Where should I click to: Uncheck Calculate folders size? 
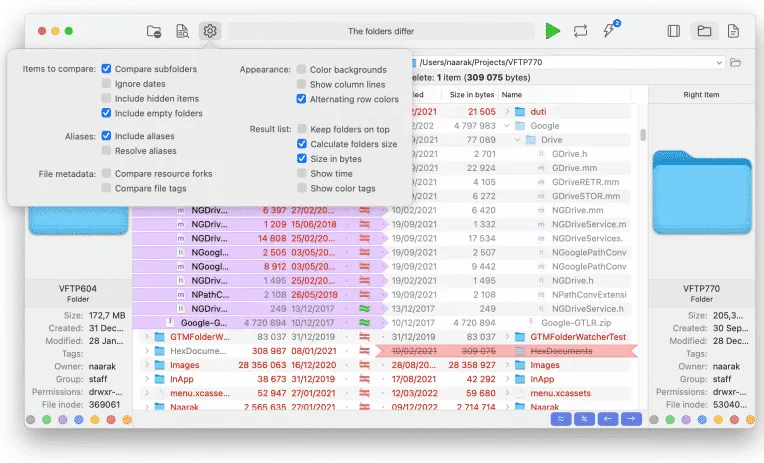pos(302,144)
